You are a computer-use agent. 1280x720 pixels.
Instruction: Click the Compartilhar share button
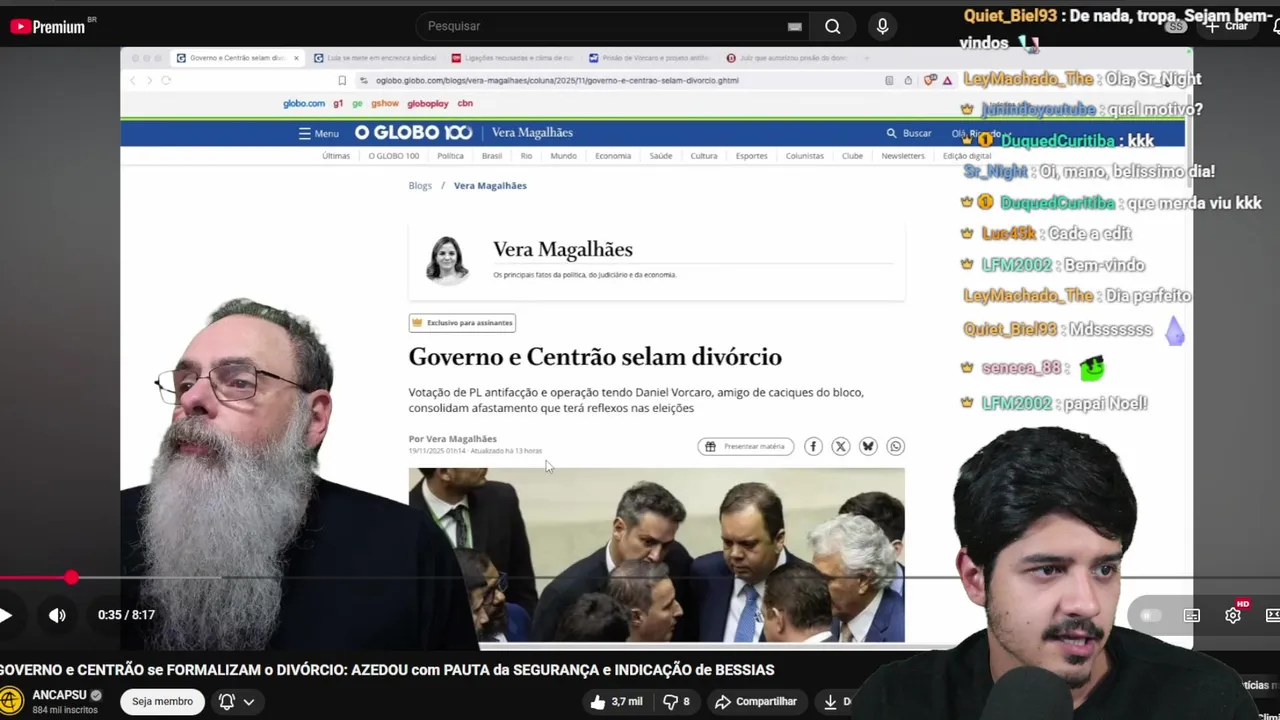coord(756,702)
